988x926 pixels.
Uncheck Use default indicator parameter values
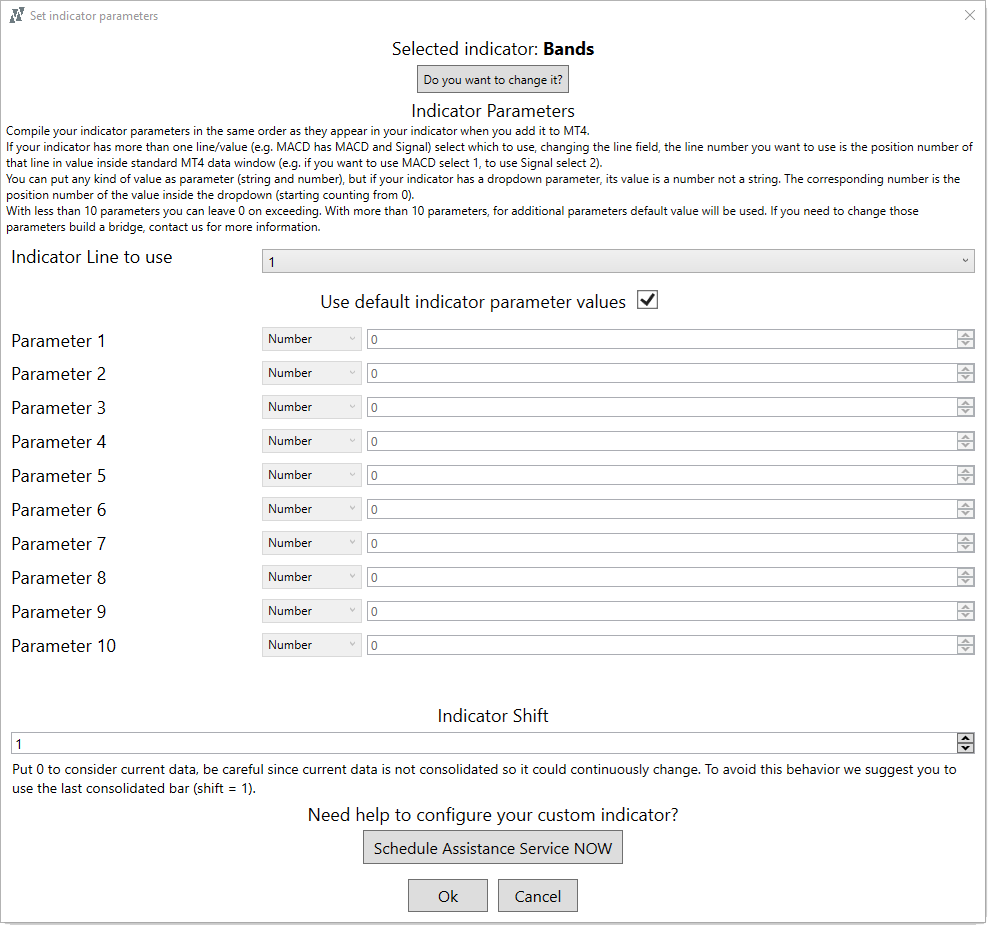point(647,300)
